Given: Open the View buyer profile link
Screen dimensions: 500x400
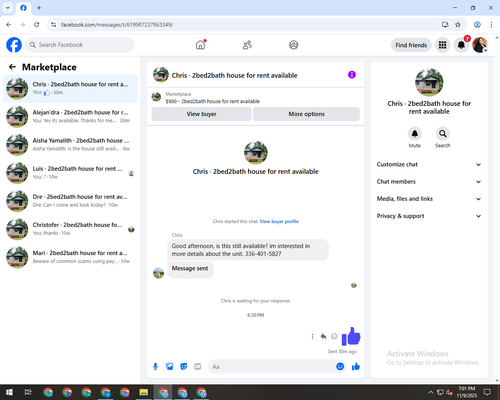Looking at the screenshot, I should [x=279, y=221].
